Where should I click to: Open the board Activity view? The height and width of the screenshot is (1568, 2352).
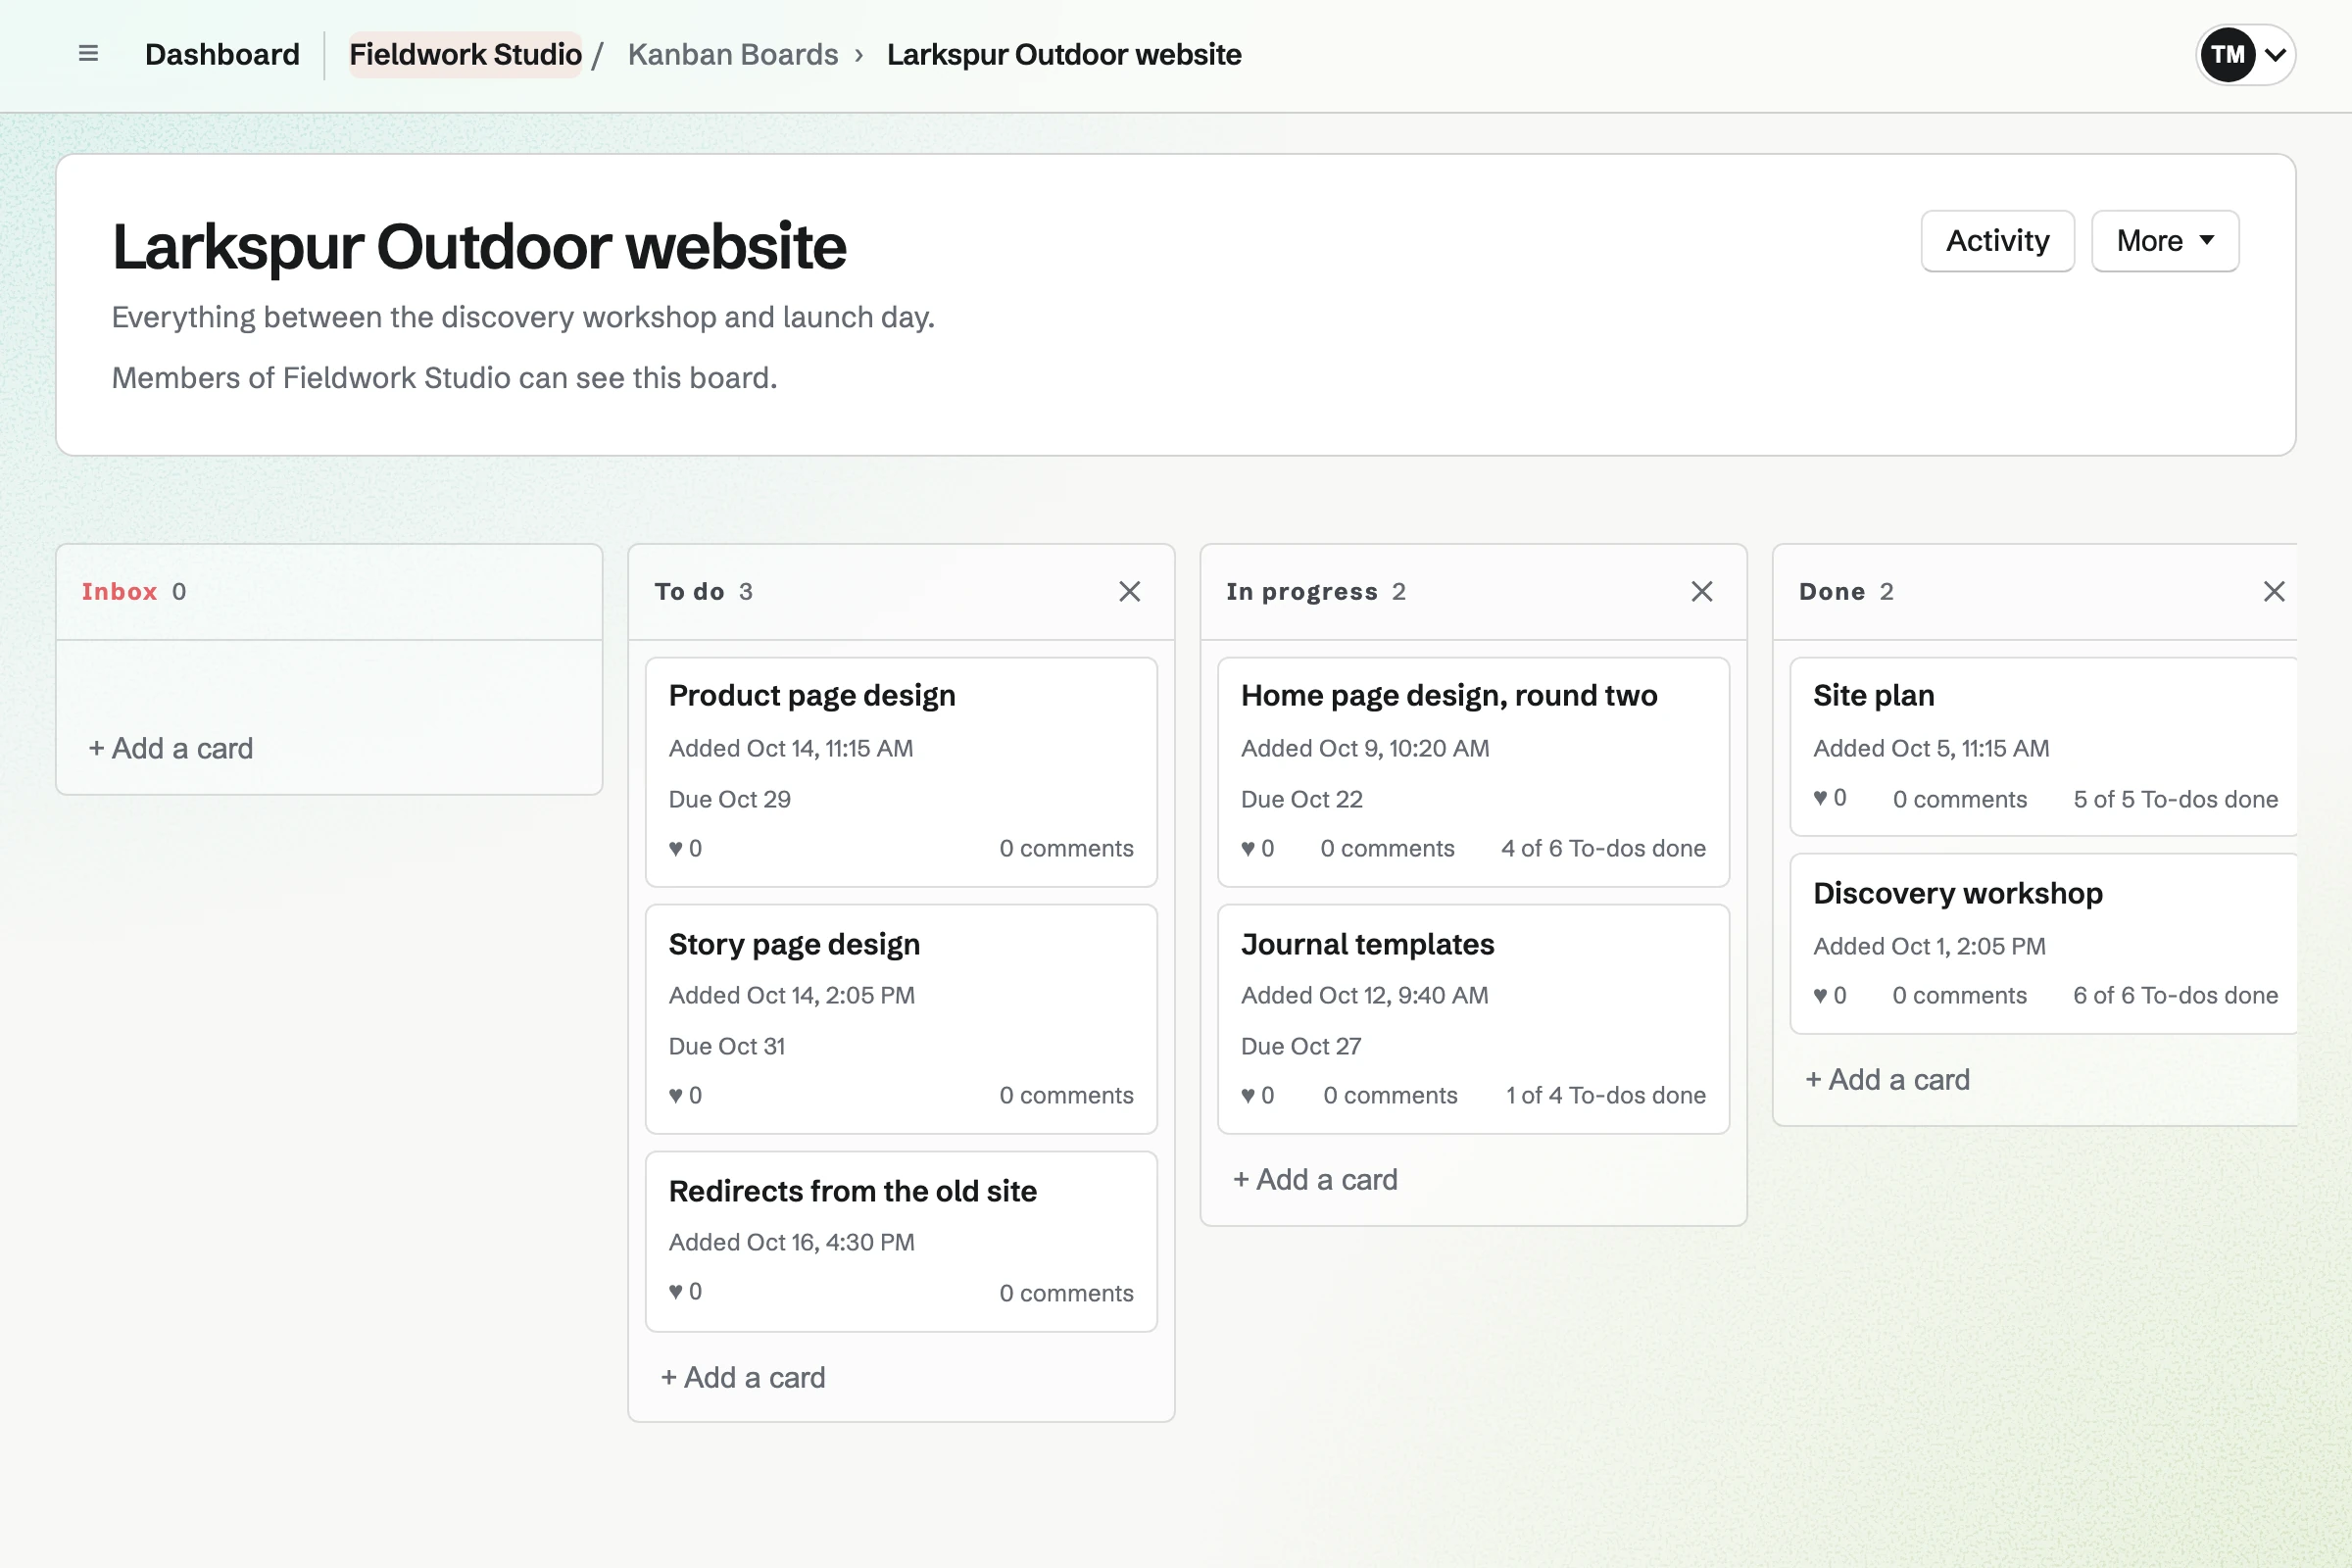pos(1997,241)
